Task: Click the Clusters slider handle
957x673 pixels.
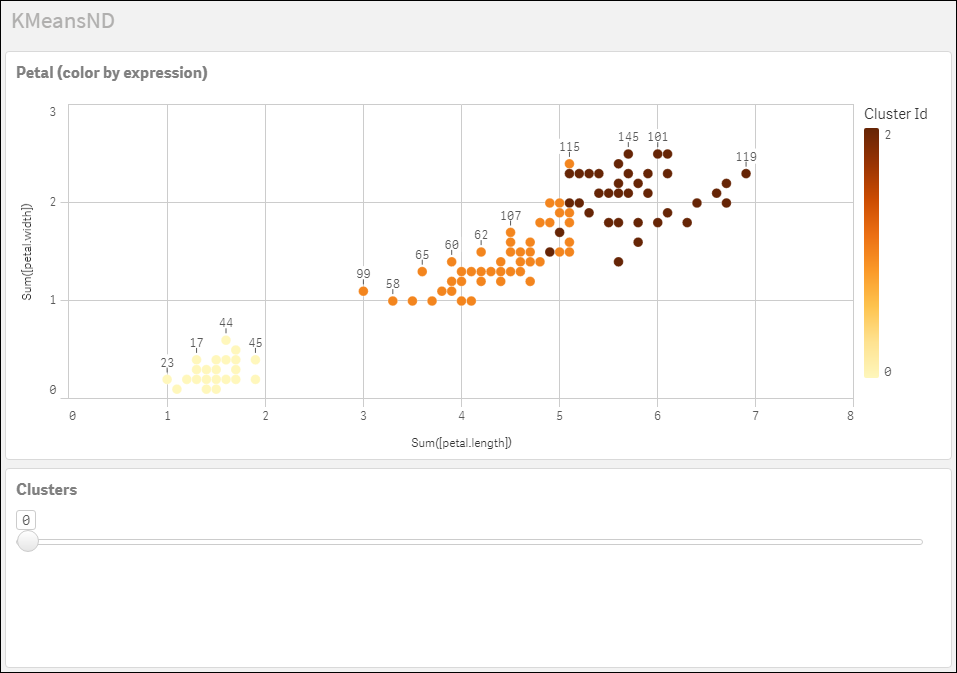Action: pyautogui.click(x=28, y=541)
